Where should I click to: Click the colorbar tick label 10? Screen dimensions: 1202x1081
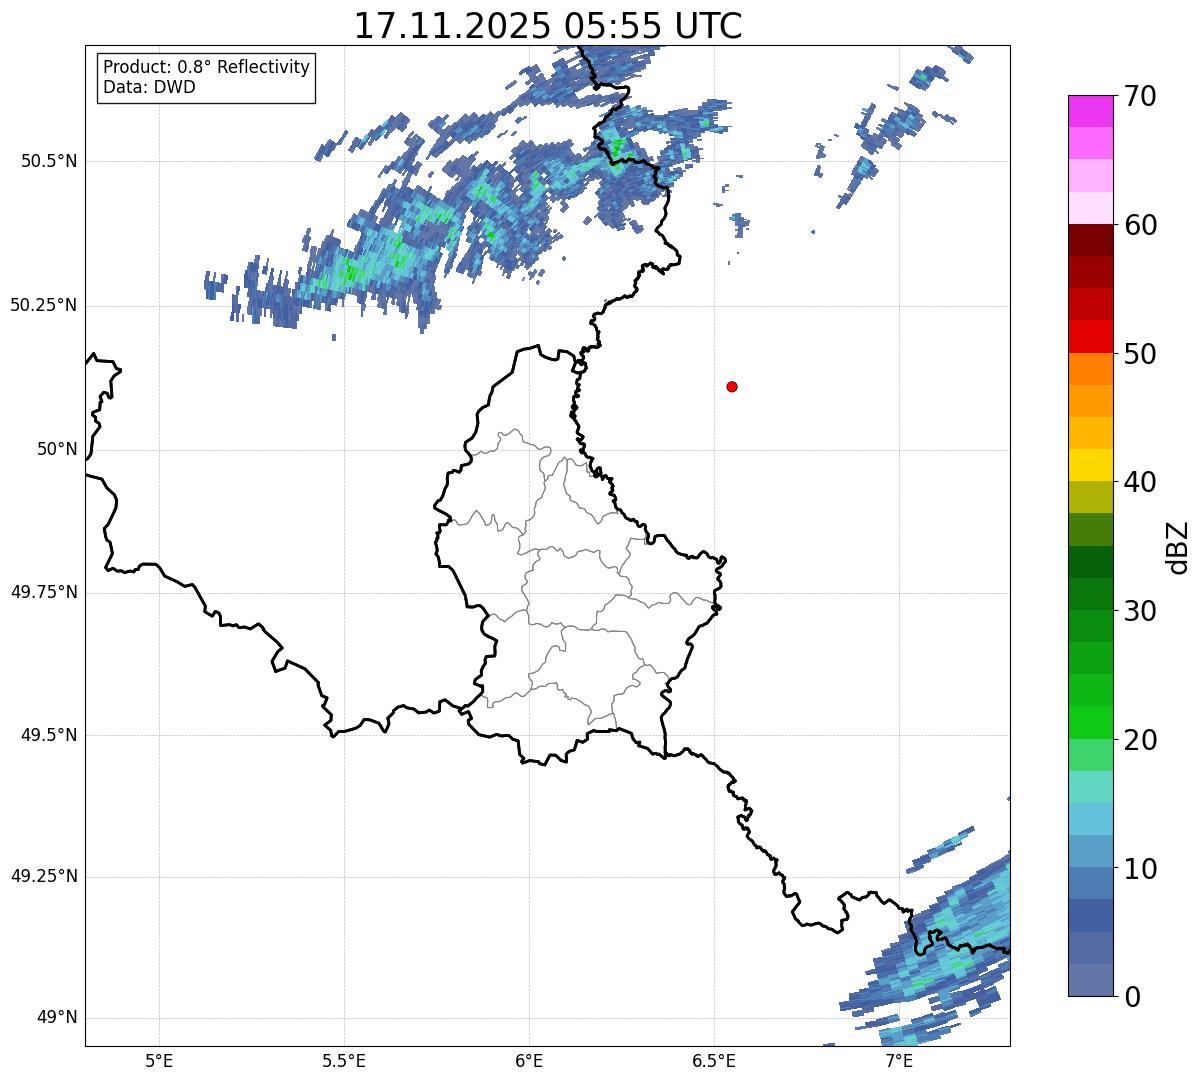tap(1140, 869)
